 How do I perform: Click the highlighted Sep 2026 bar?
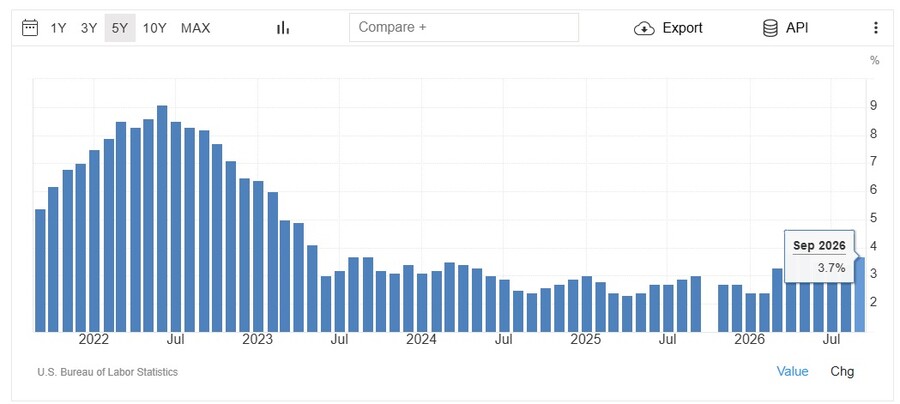(859, 294)
